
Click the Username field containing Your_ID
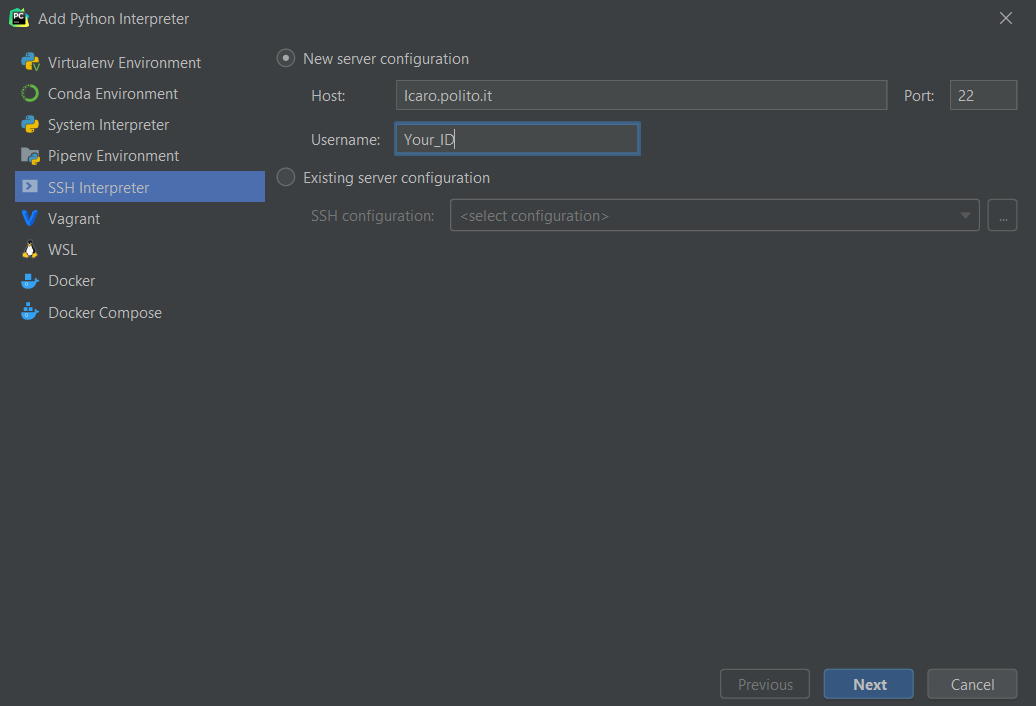(517, 139)
